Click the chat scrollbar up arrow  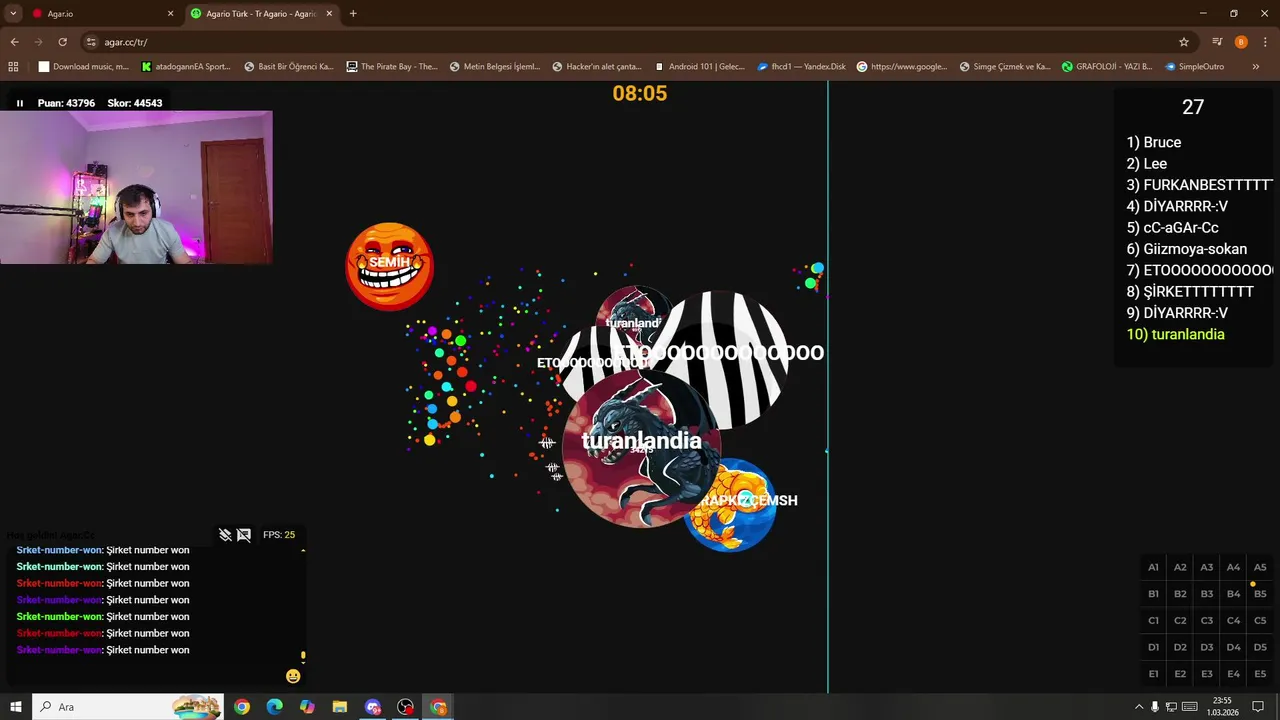[x=303, y=550]
